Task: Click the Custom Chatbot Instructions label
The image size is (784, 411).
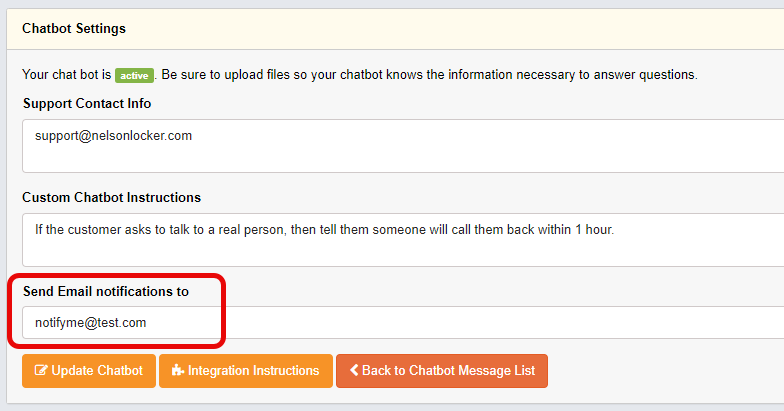Action: pyautogui.click(x=111, y=197)
